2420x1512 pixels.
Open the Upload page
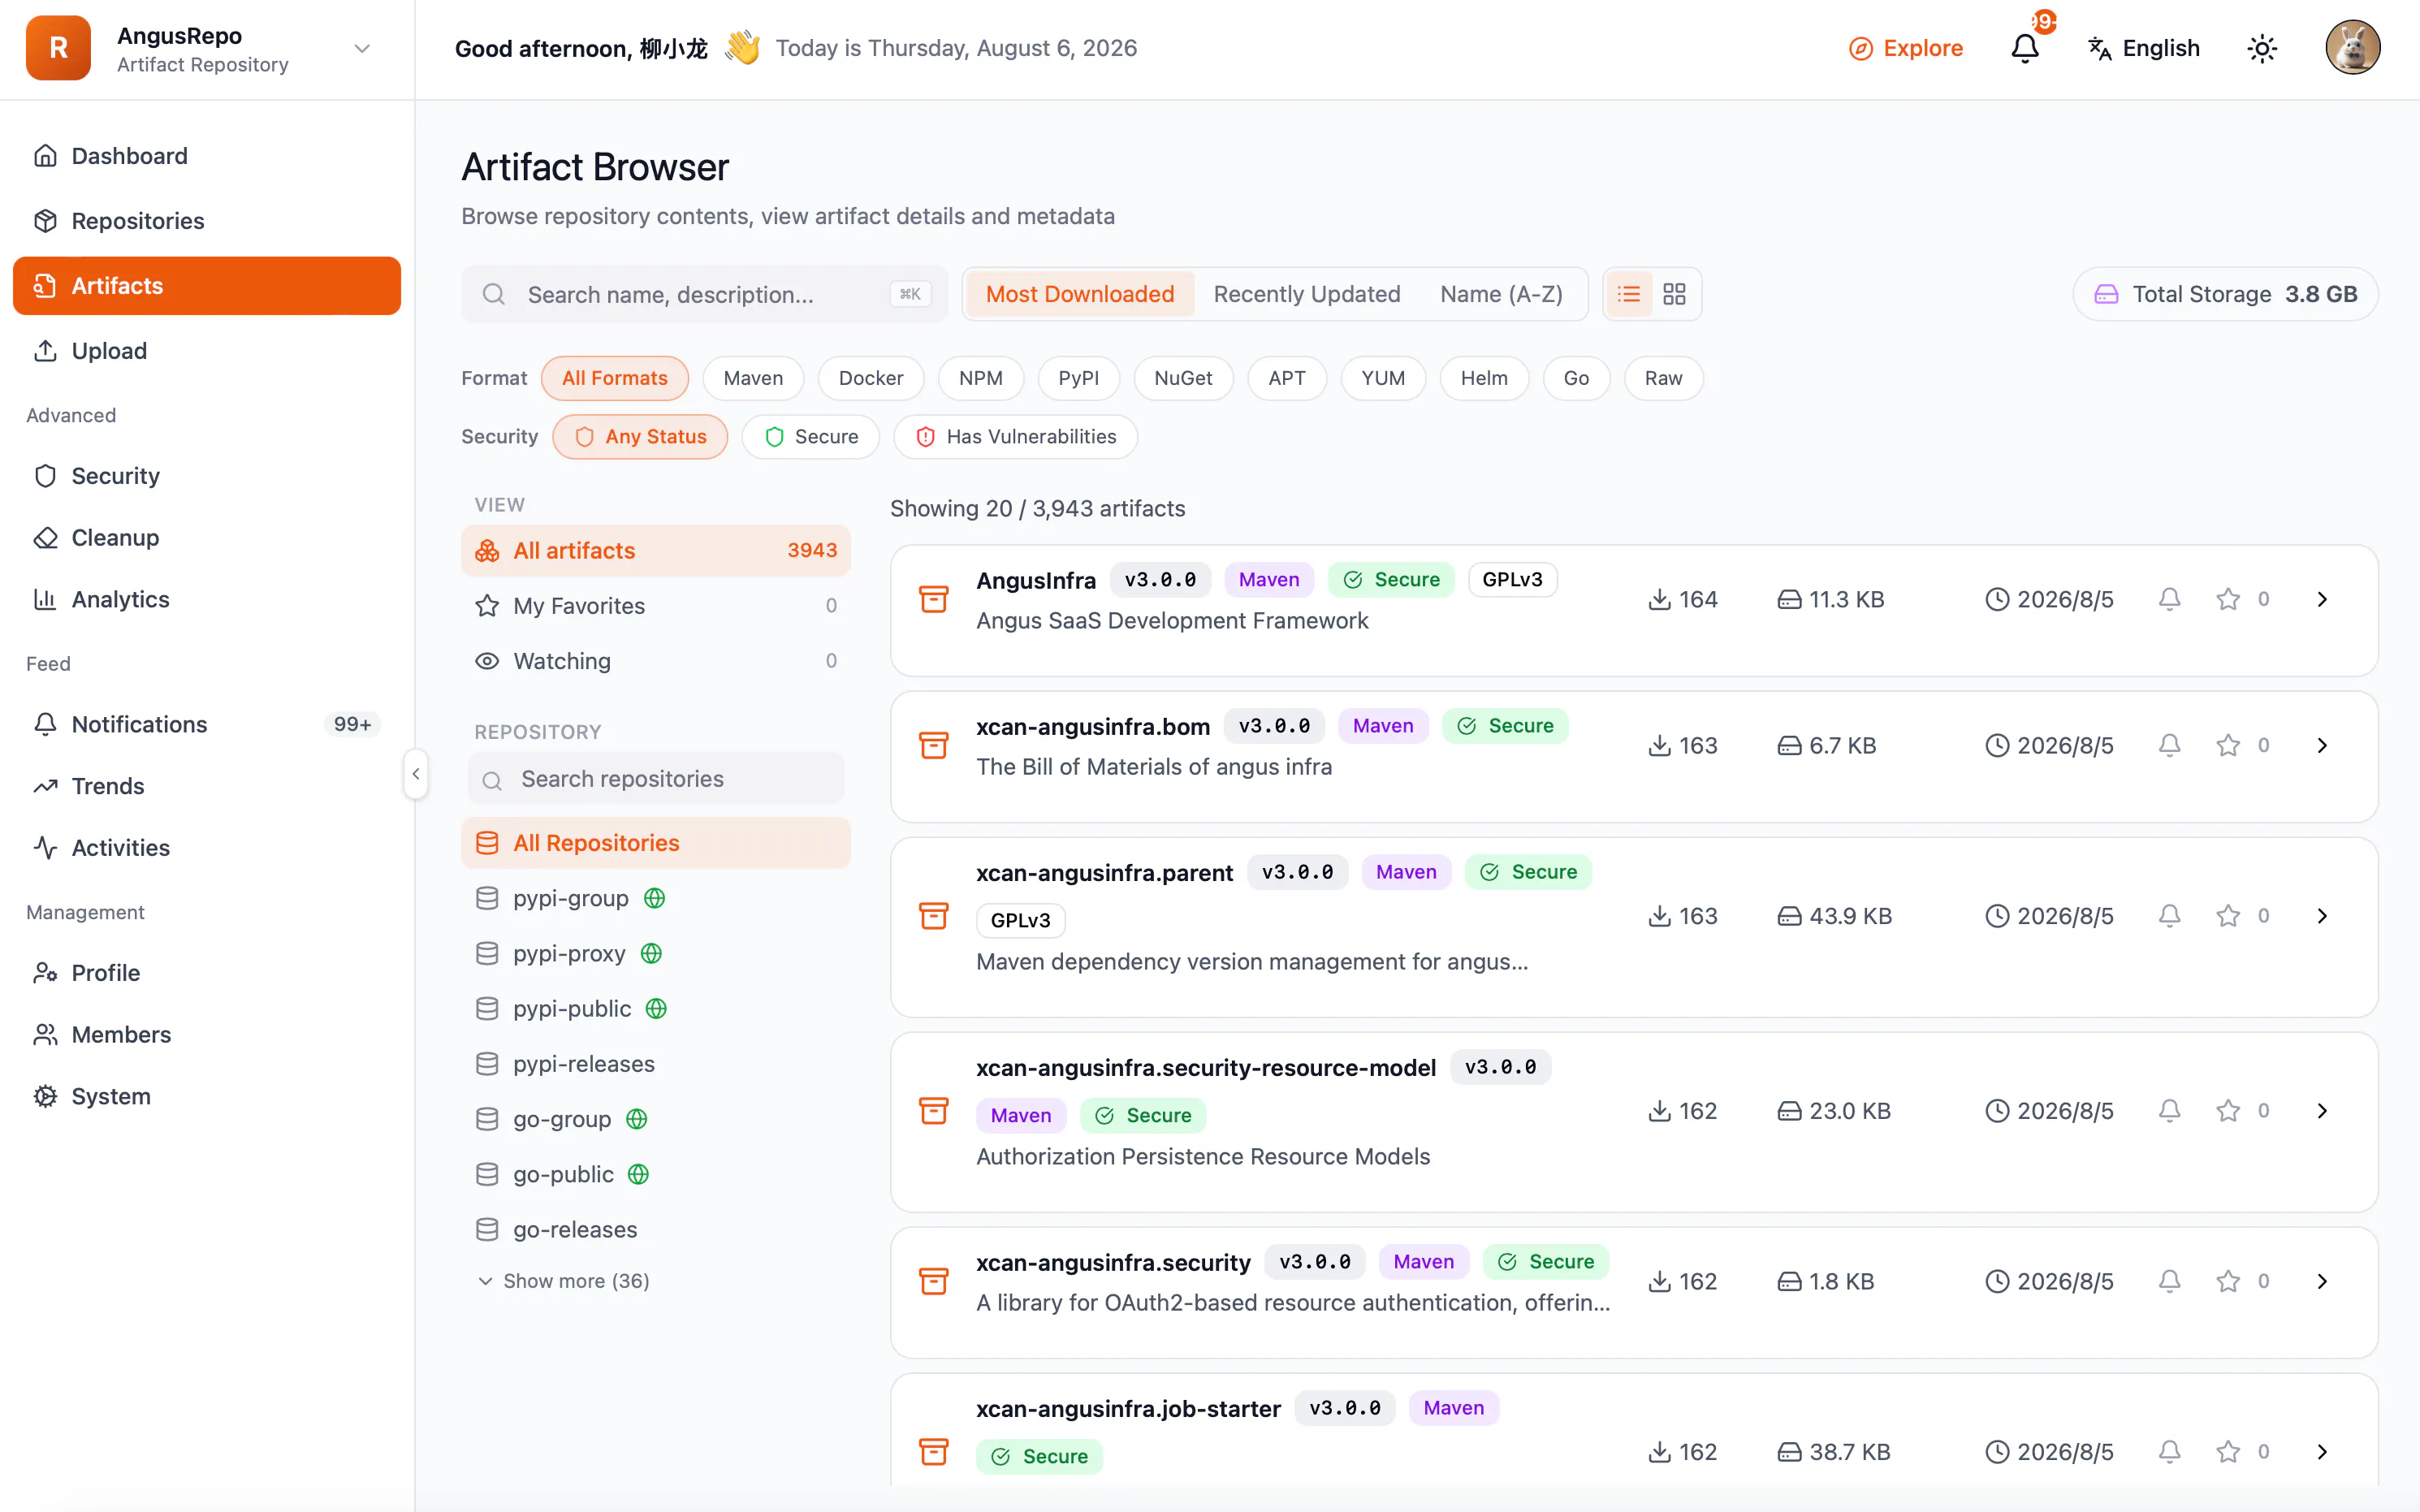point(207,350)
